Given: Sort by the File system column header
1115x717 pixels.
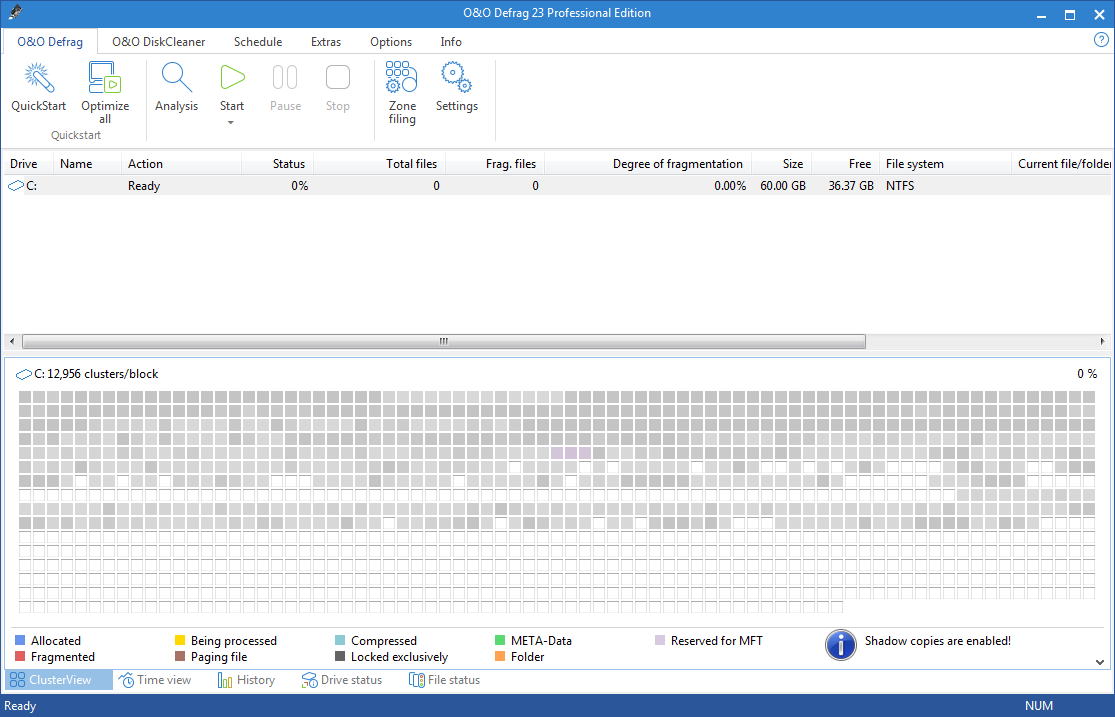Looking at the screenshot, I should click(945, 164).
